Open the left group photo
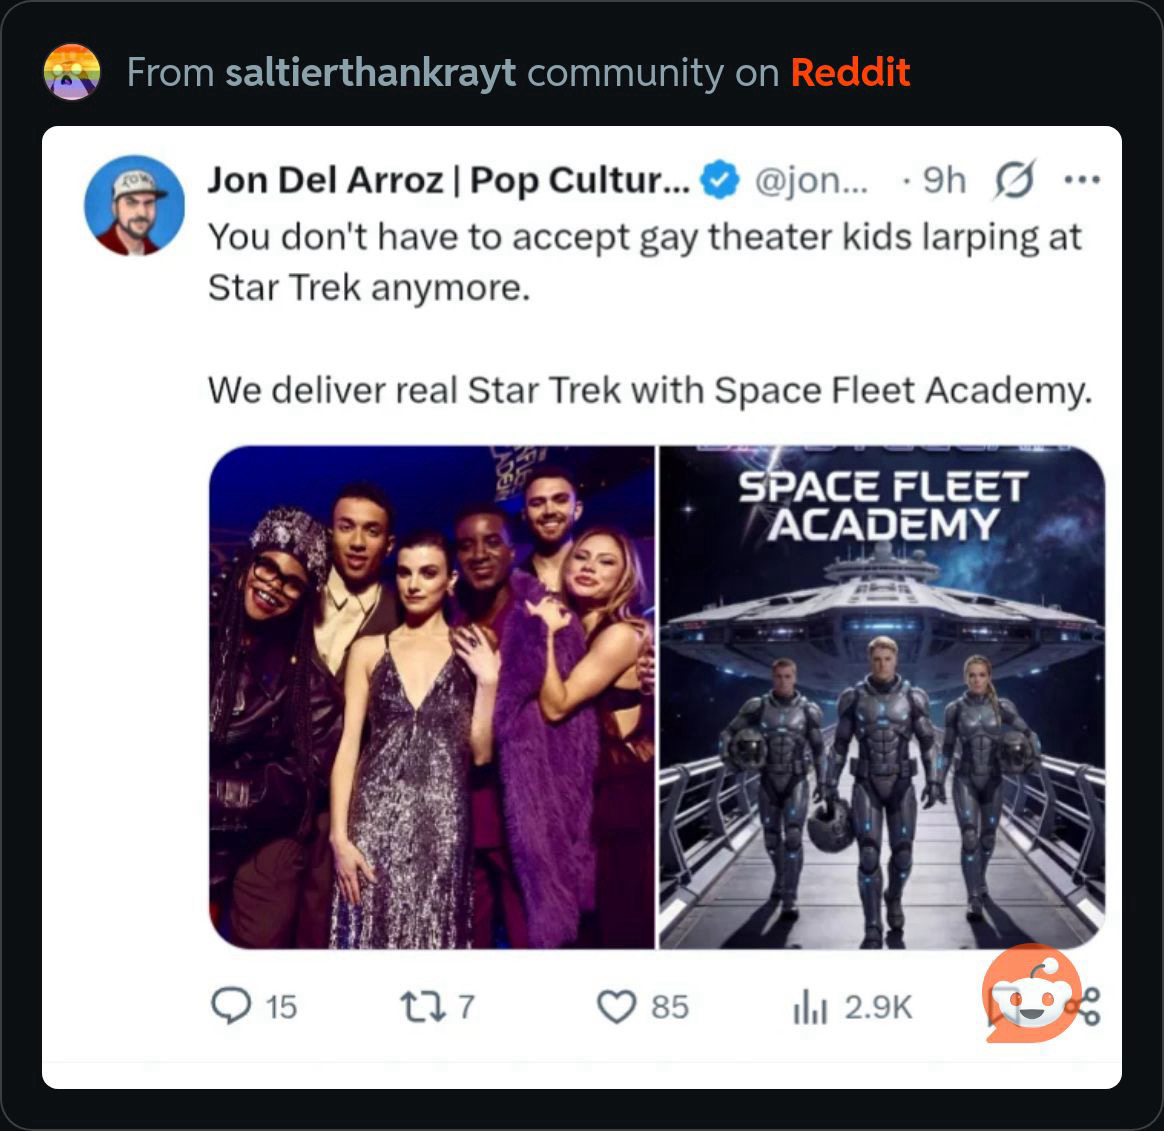Screen dimensions: 1164x1131 coord(432,697)
